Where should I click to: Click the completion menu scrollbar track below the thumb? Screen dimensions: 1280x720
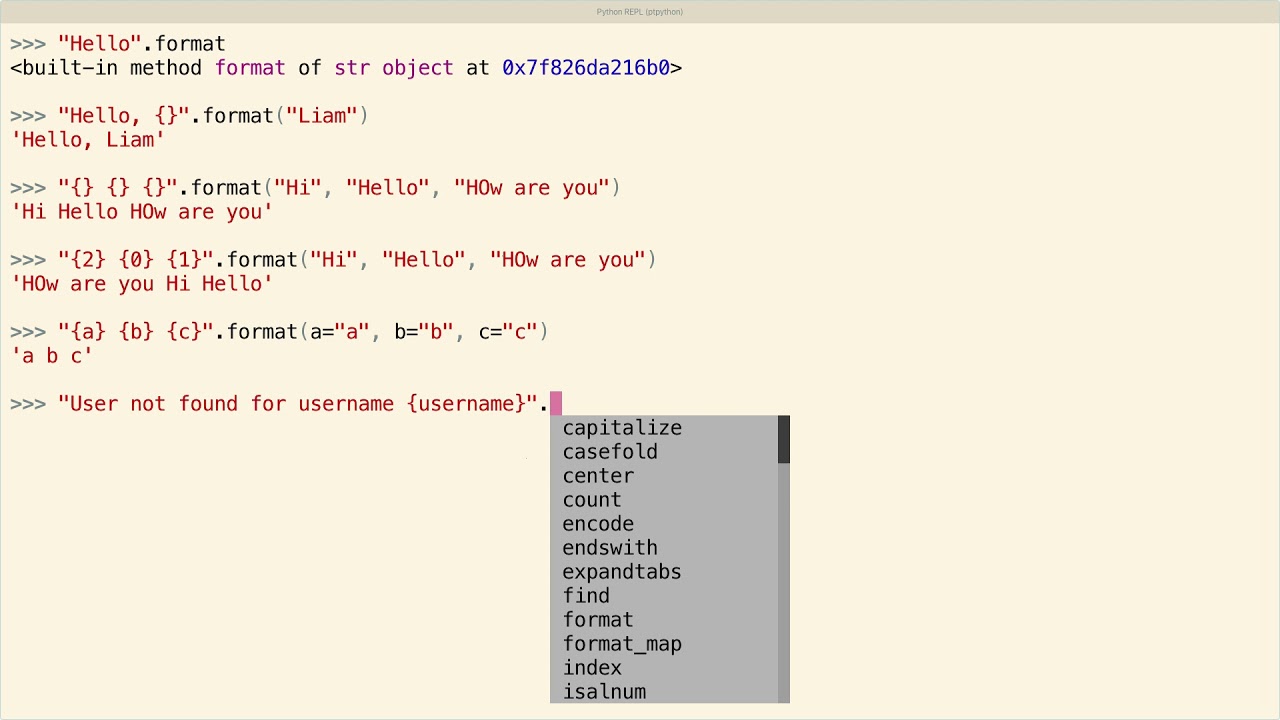coord(784,580)
